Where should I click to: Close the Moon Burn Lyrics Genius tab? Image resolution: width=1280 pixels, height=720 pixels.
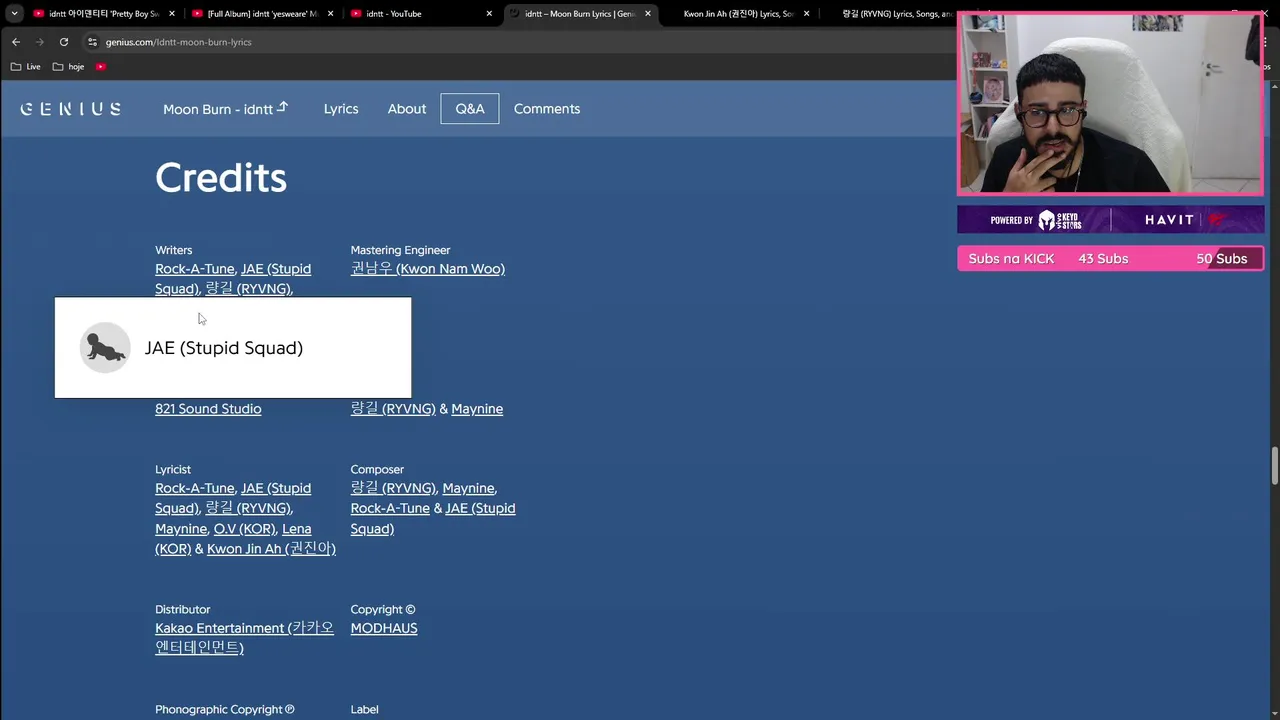pos(648,14)
